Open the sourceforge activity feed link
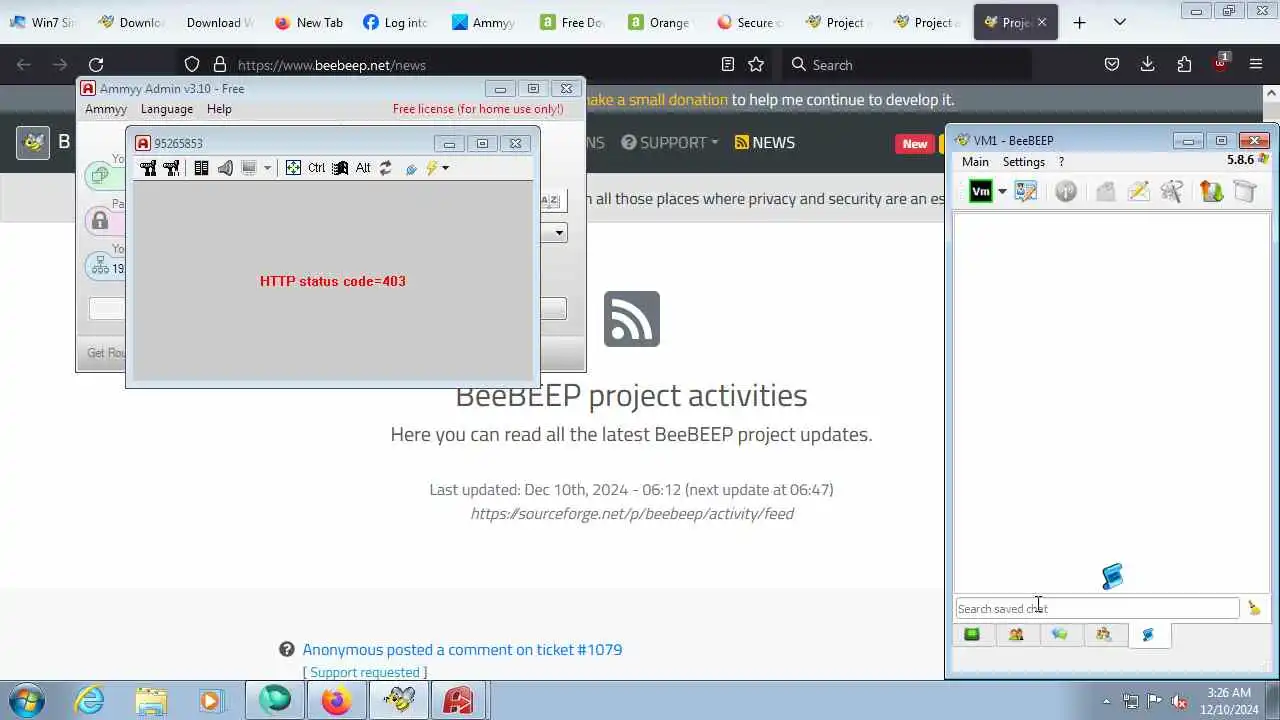Viewport: 1280px width, 720px height. click(632, 514)
